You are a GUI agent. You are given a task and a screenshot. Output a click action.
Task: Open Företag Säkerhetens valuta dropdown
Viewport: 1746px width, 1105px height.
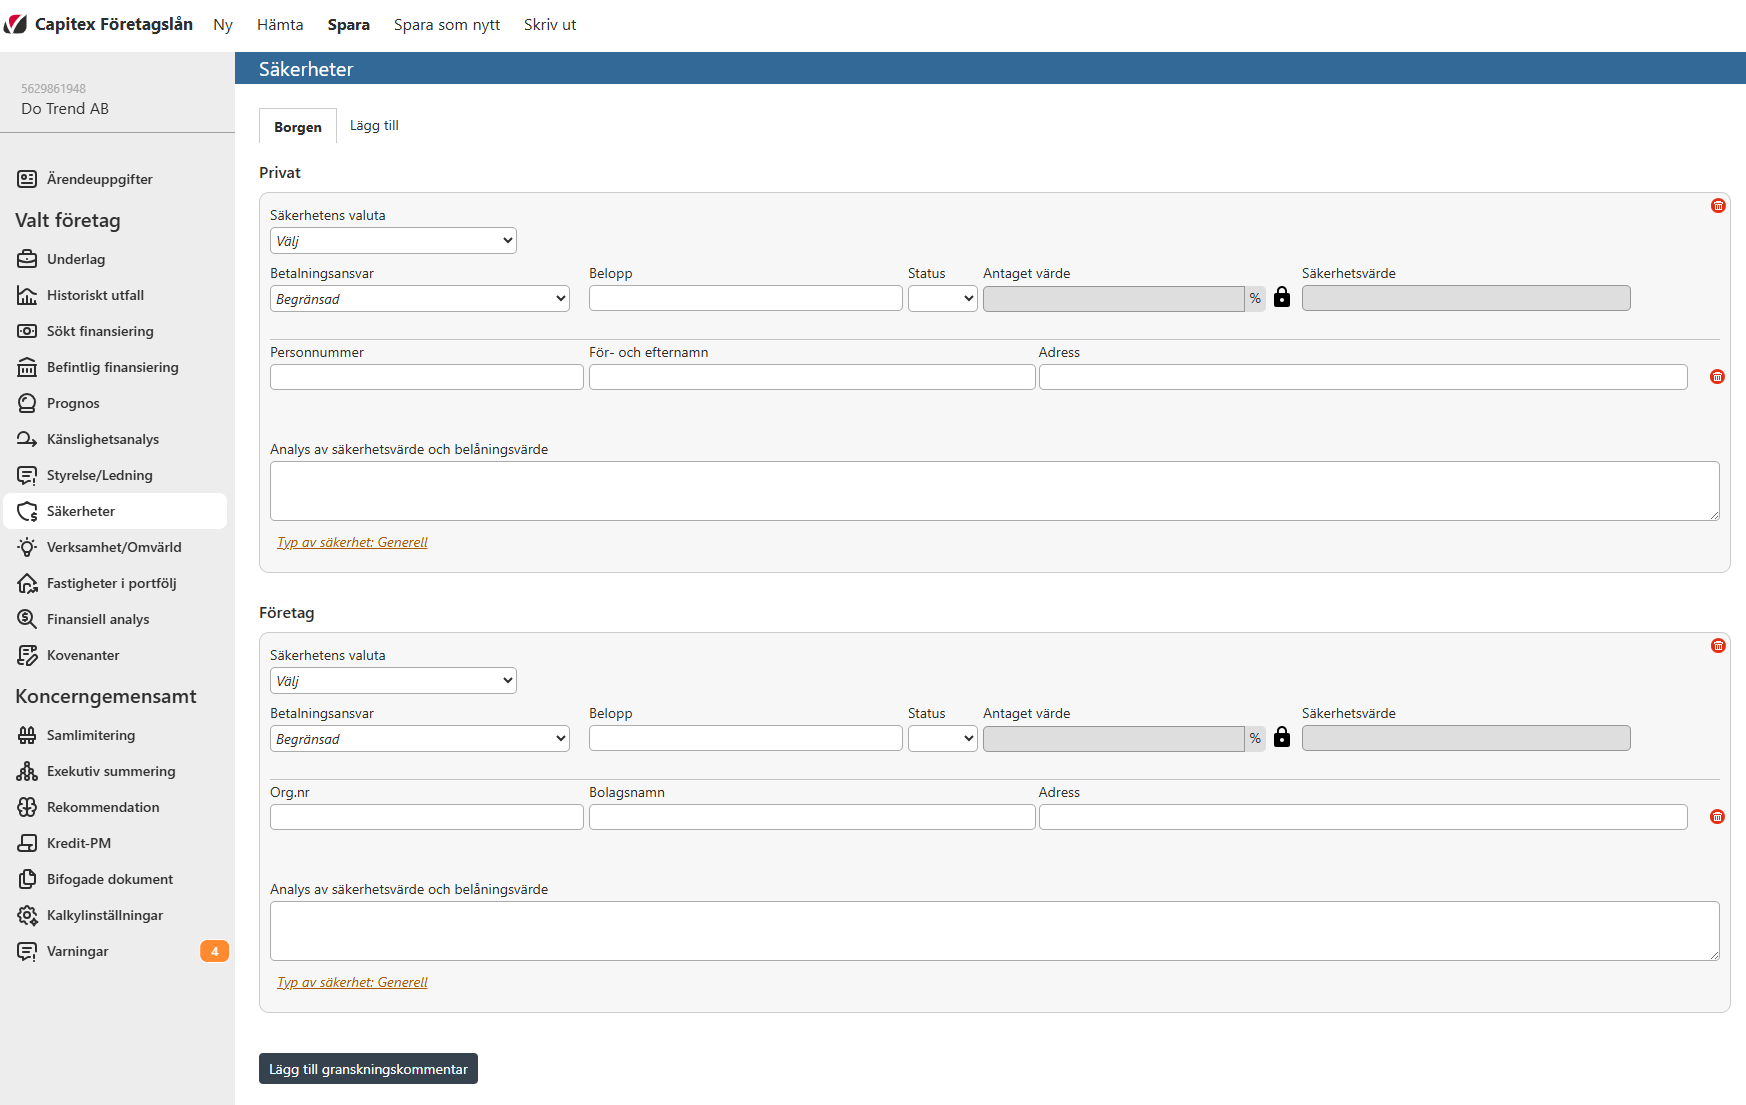pos(393,680)
